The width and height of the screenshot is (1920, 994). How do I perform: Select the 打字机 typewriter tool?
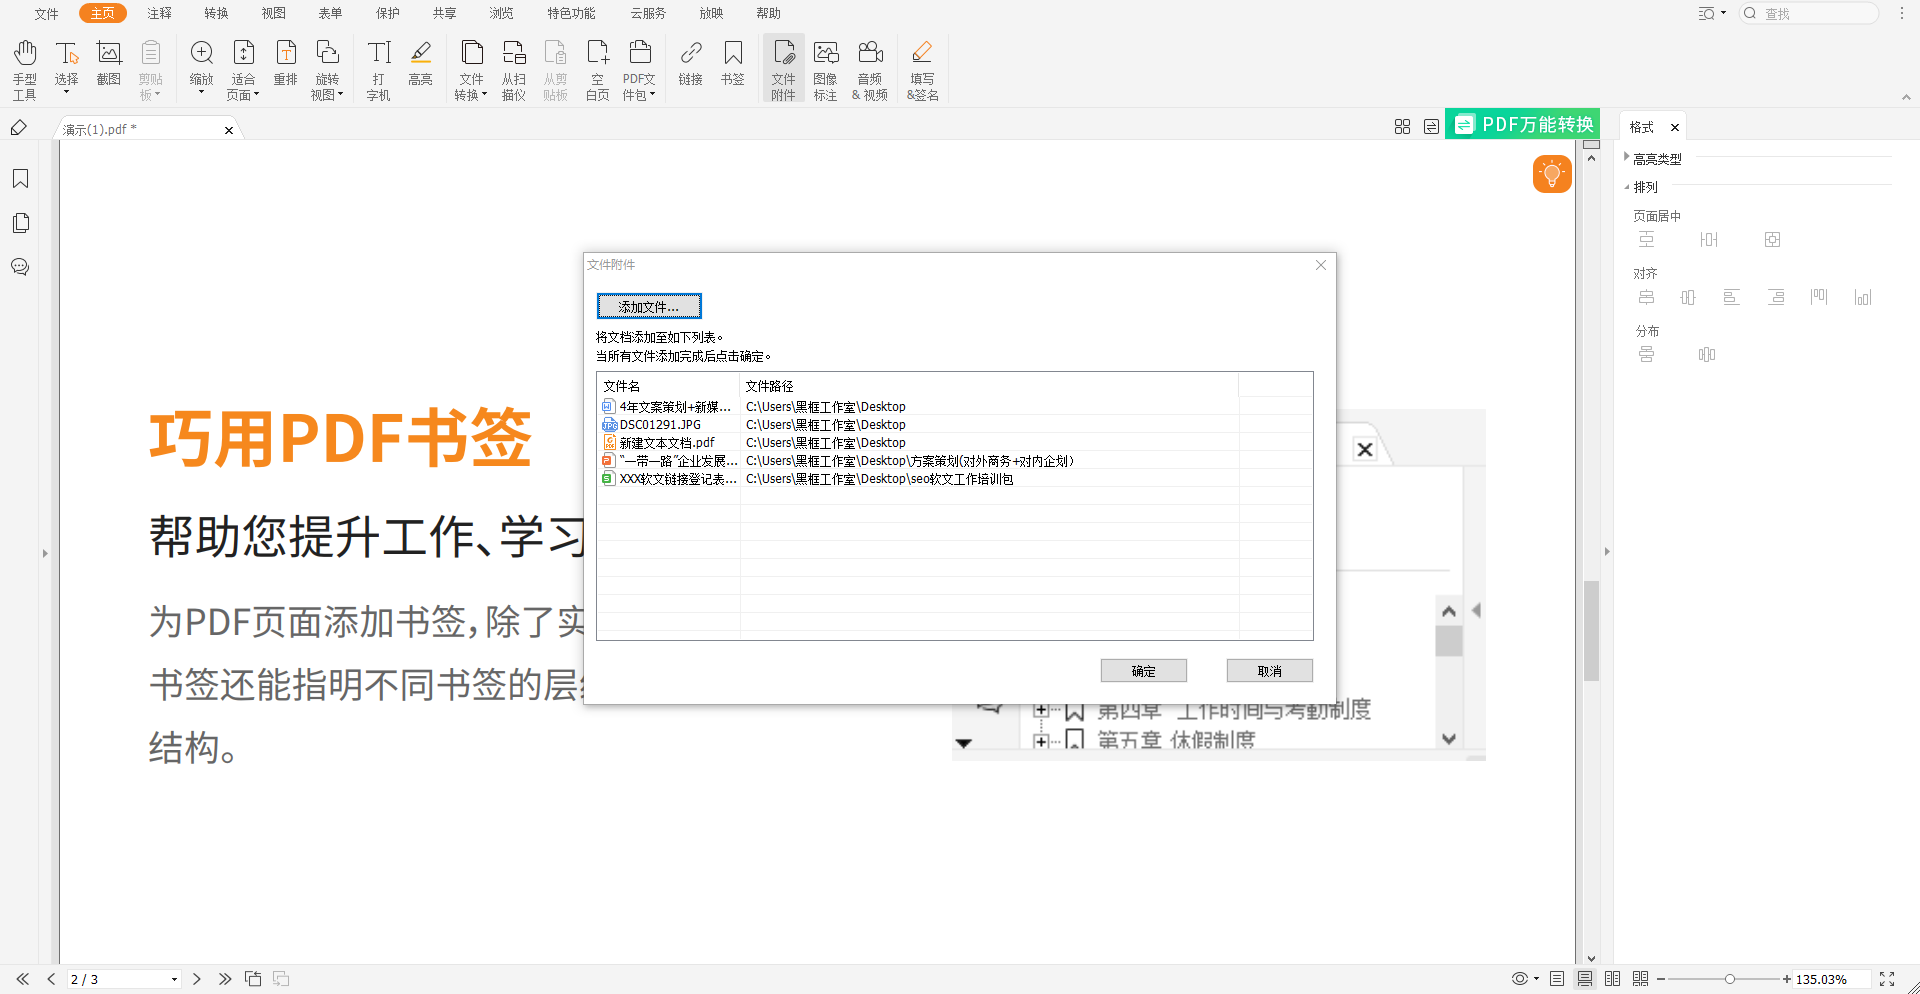(377, 68)
